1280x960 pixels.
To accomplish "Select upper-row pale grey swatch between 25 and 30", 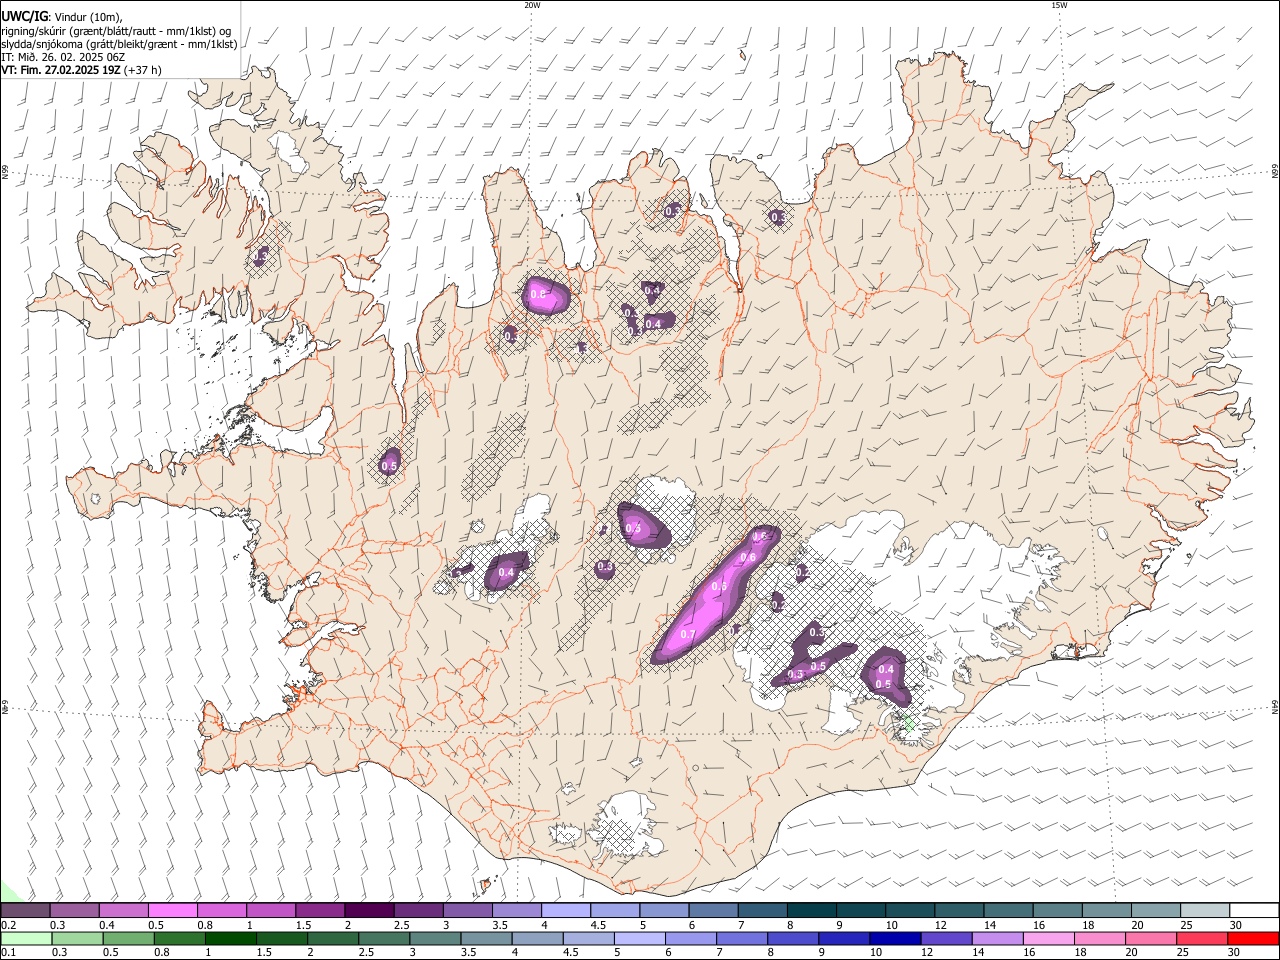I will pos(1204,910).
